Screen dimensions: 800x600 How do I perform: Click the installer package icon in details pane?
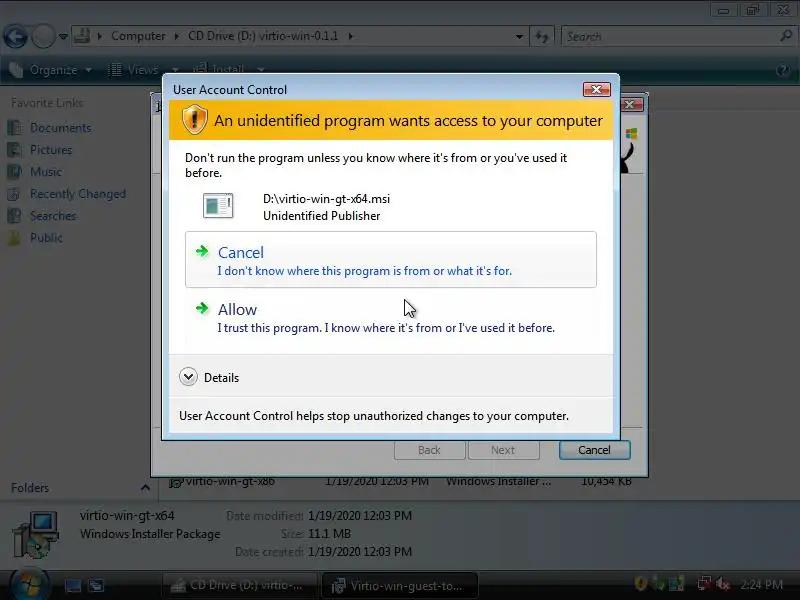click(36, 535)
